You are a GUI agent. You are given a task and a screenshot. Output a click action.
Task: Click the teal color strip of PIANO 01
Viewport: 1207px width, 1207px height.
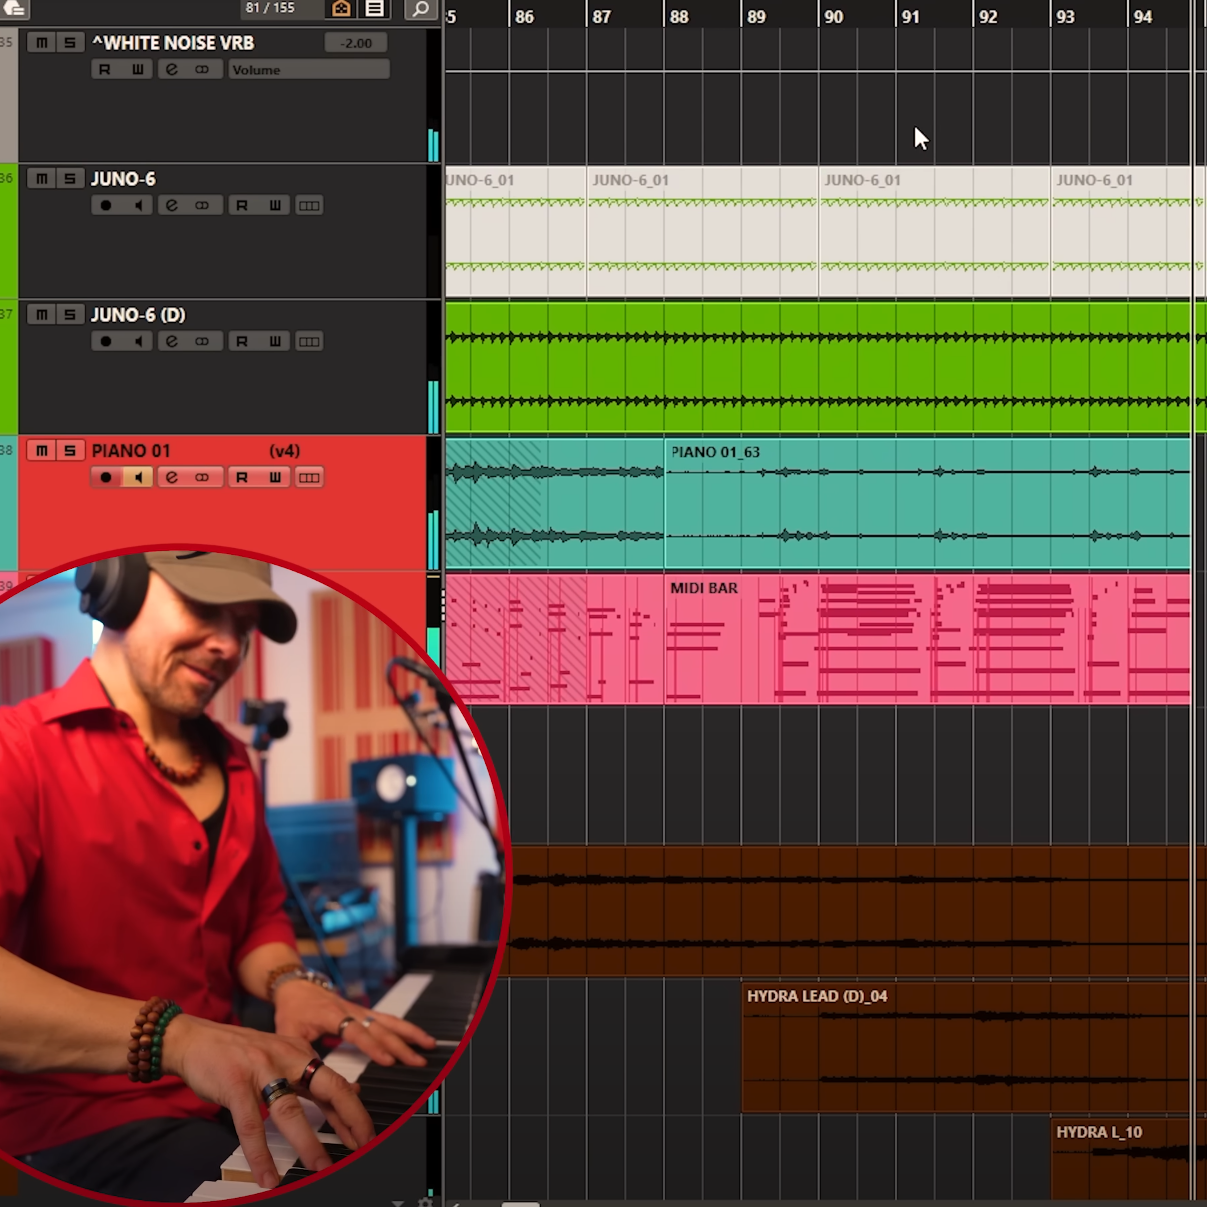click(9, 503)
